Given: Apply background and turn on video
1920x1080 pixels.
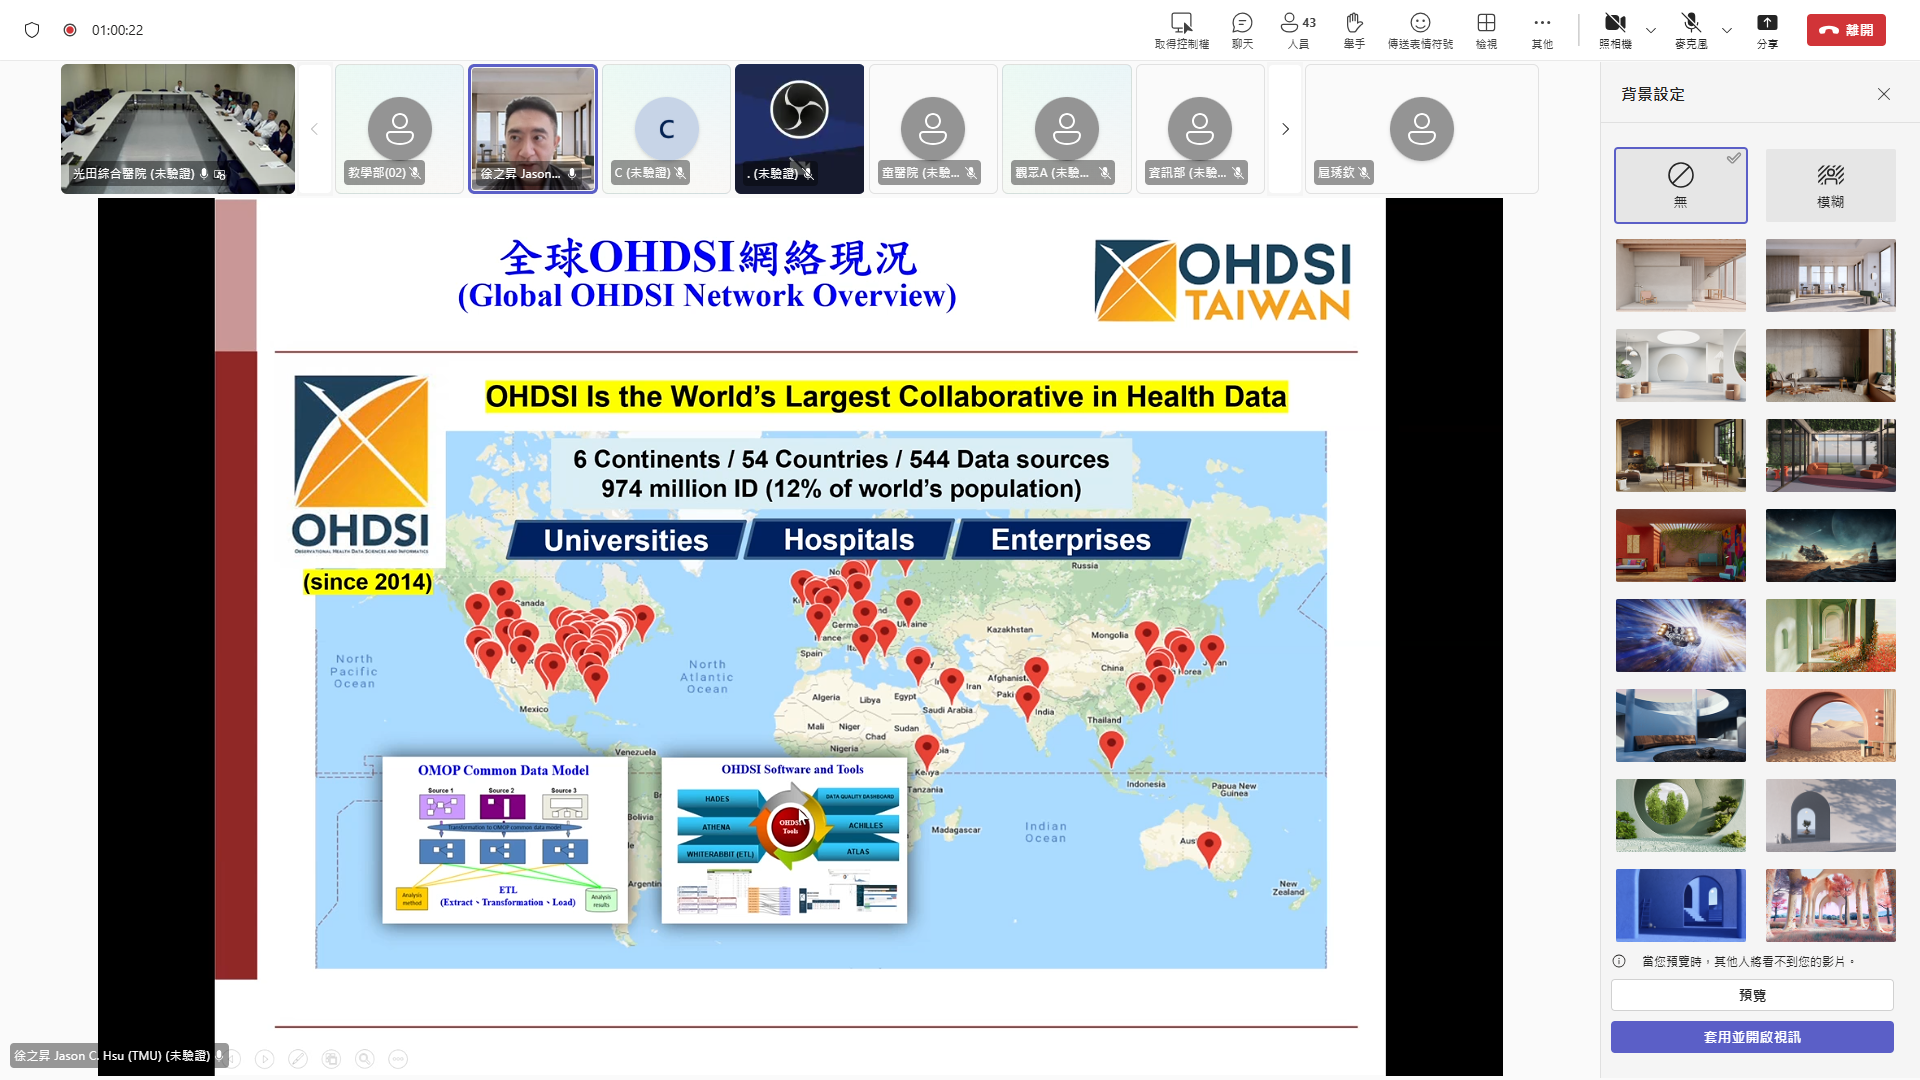Looking at the screenshot, I should click(1752, 1037).
